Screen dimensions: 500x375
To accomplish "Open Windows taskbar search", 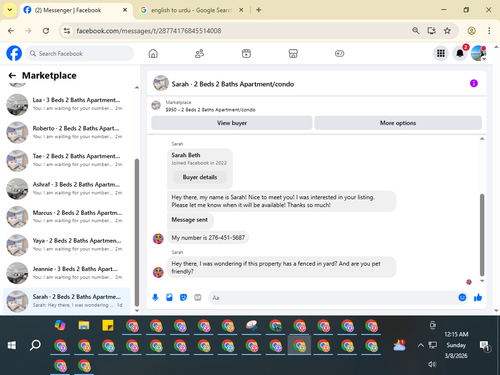I will pyautogui.click(x=35, y=345).
